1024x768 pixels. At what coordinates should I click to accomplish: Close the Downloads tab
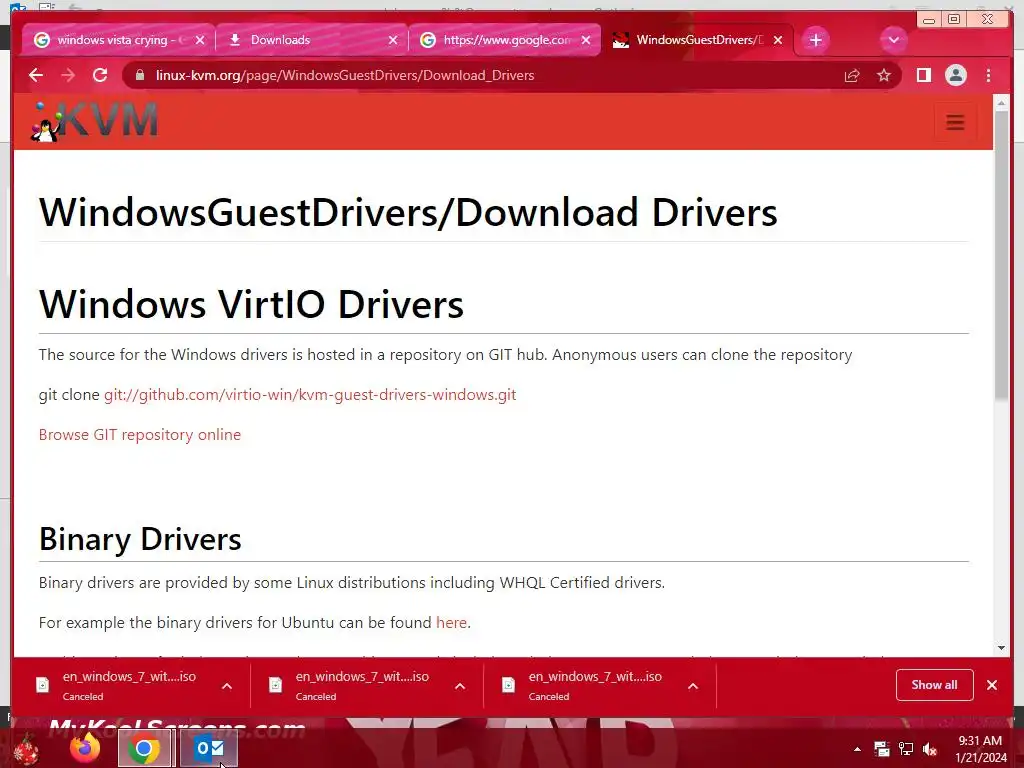(392, 40)
